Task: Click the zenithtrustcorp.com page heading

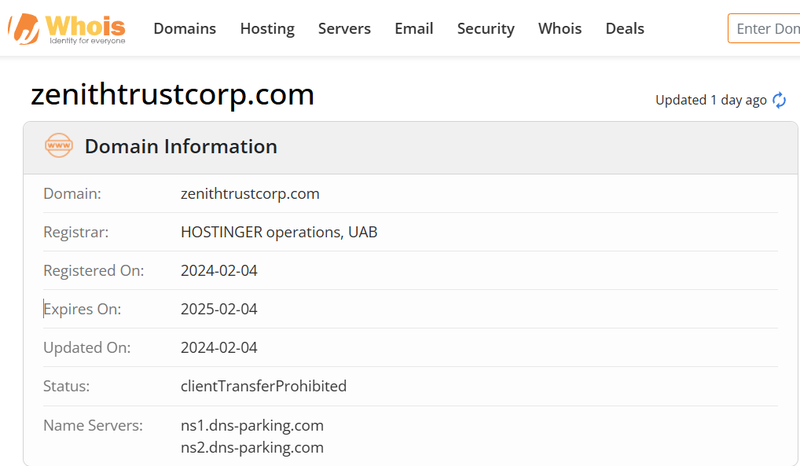Action: pos(172,94)
